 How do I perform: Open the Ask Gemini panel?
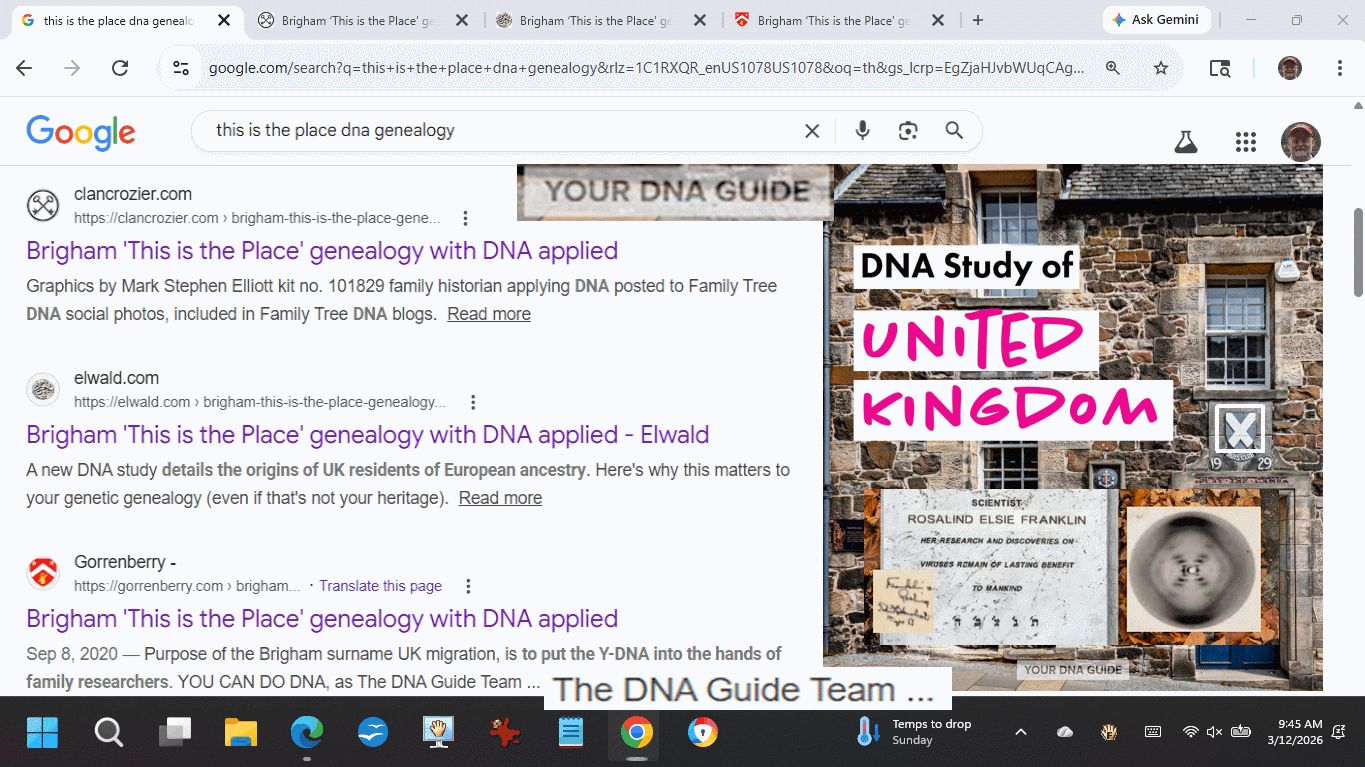point(1157,20)
